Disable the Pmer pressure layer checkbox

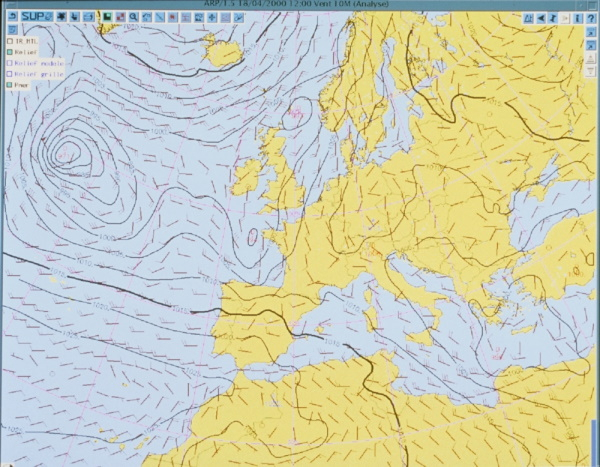9,86
